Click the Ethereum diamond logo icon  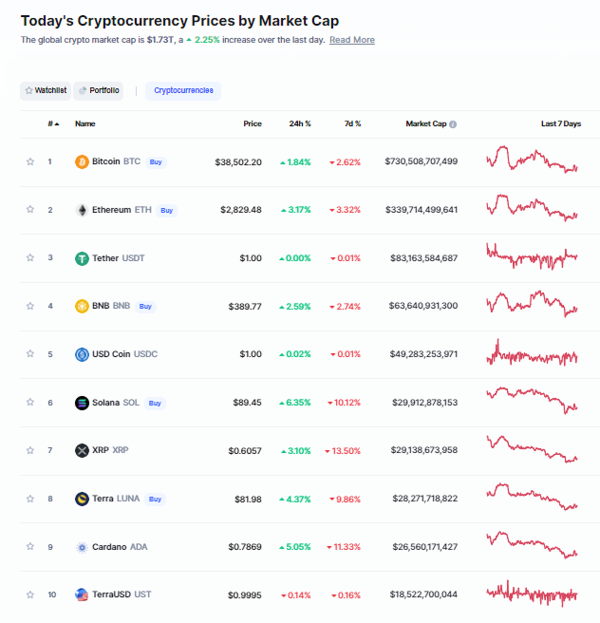[82, 210]
